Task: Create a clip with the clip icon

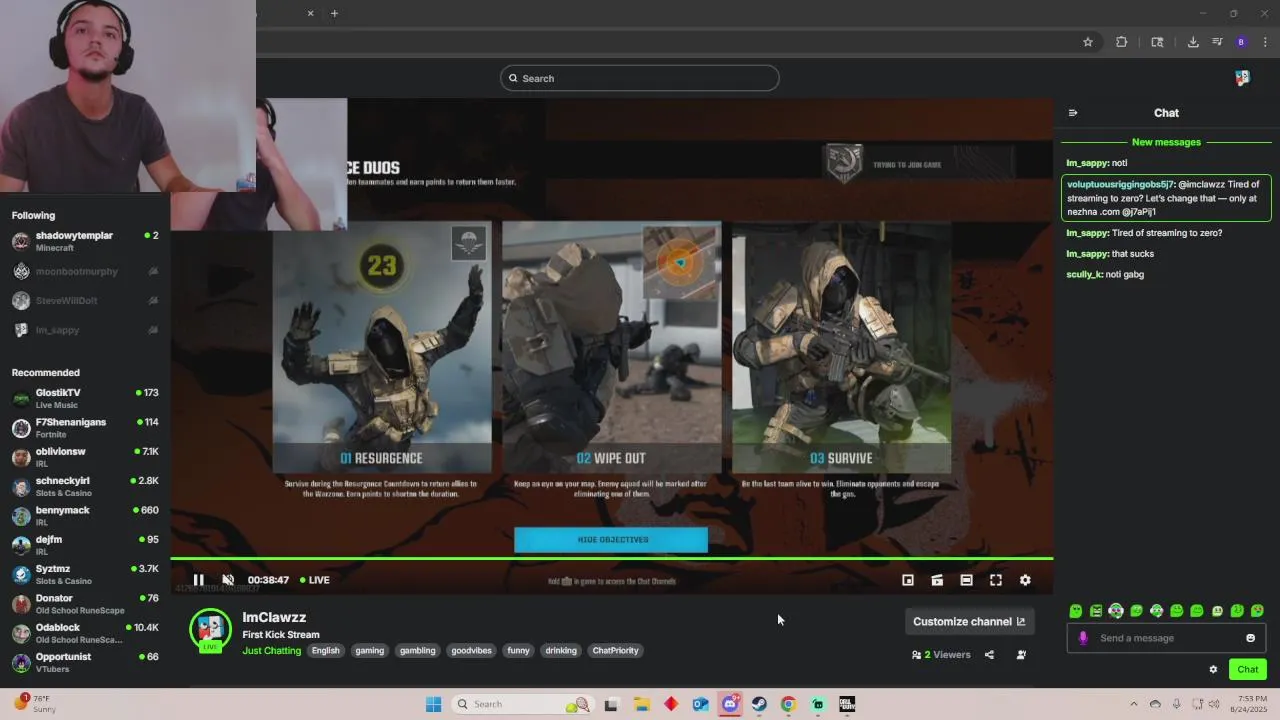Action: pyautogui.click(x=937, y=580)
